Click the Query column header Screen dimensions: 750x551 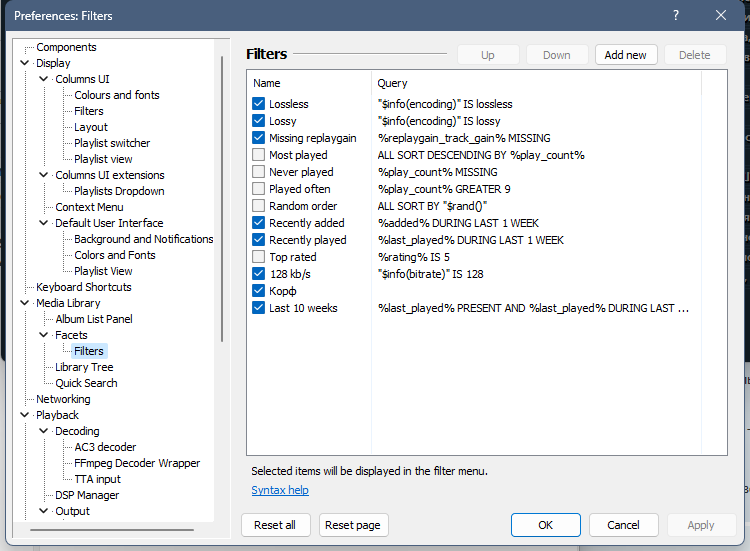392,83
